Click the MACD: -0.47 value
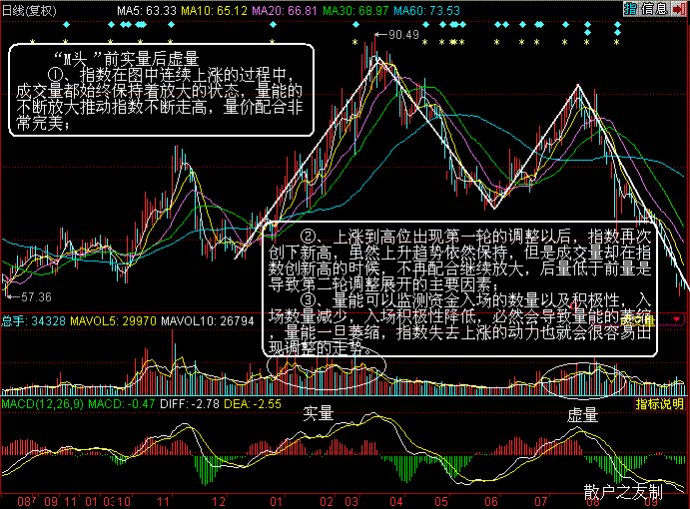This screenshot has width=690, height=509. [x=121, y=403]
